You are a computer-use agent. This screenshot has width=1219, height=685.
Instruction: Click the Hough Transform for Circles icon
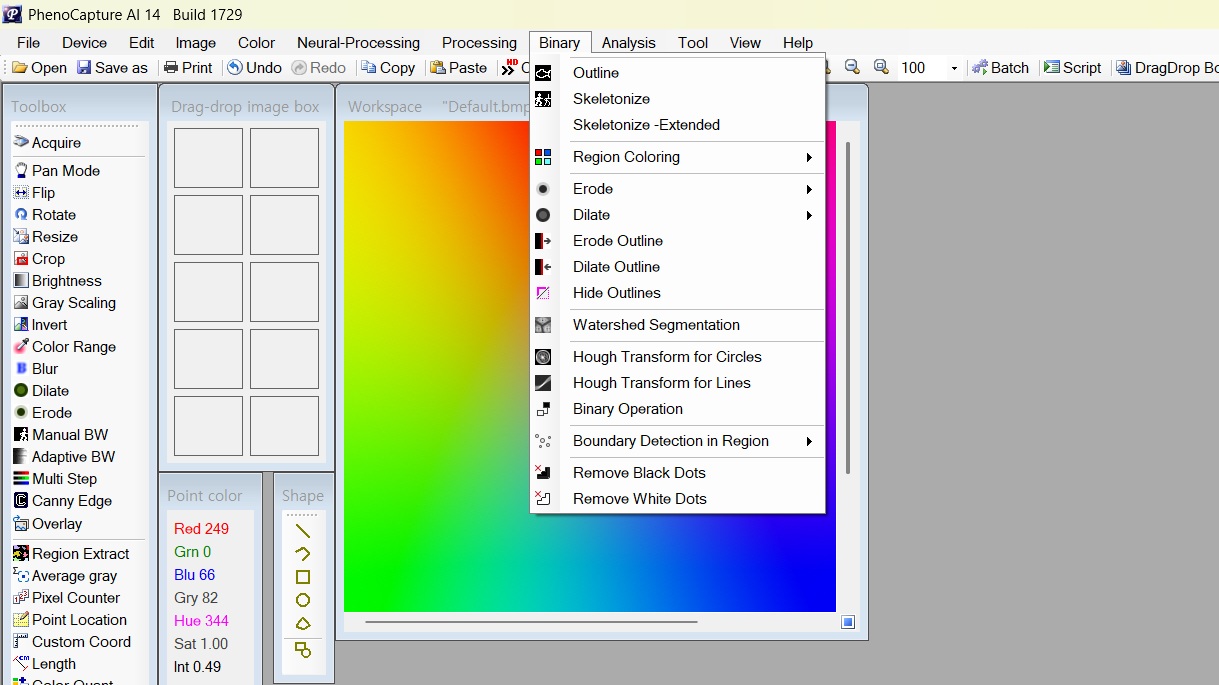click(543, 357)
